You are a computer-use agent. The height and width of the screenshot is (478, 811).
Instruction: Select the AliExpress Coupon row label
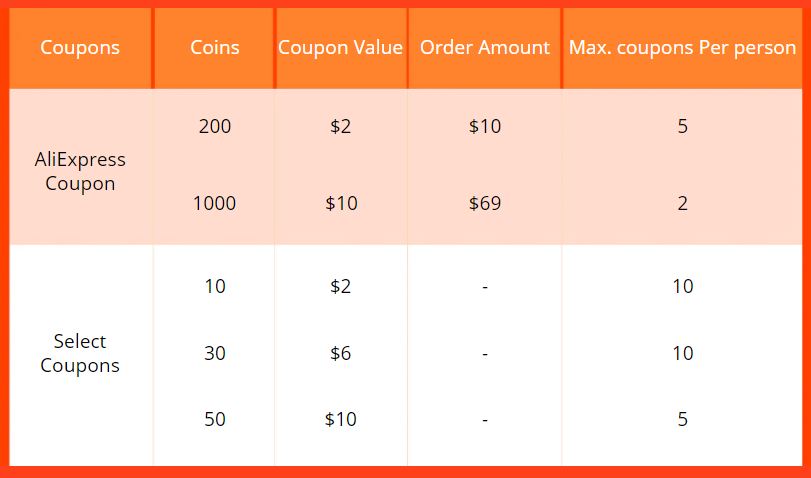tap(80, 171)
